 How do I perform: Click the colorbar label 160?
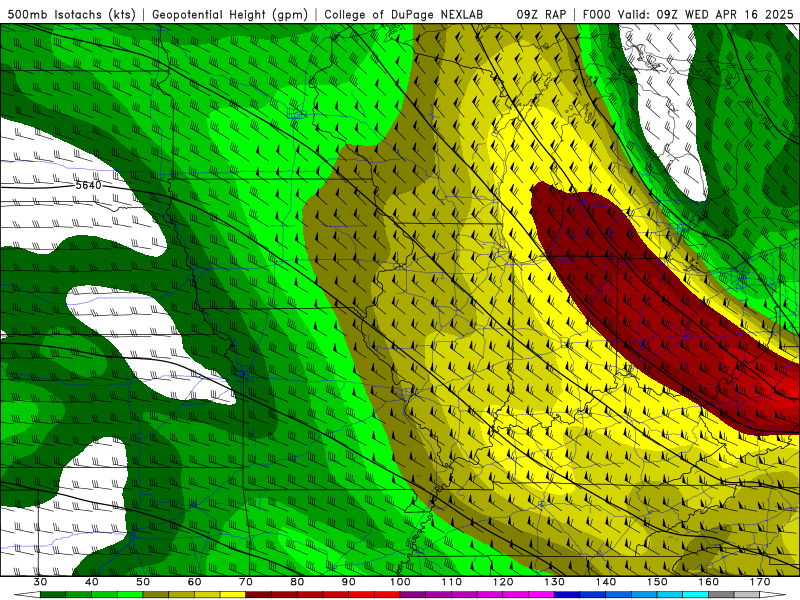click(709, 582)
